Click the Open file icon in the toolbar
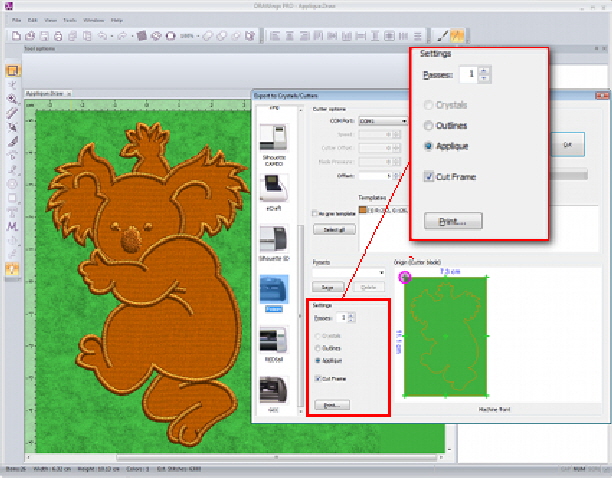 (30, 36)
